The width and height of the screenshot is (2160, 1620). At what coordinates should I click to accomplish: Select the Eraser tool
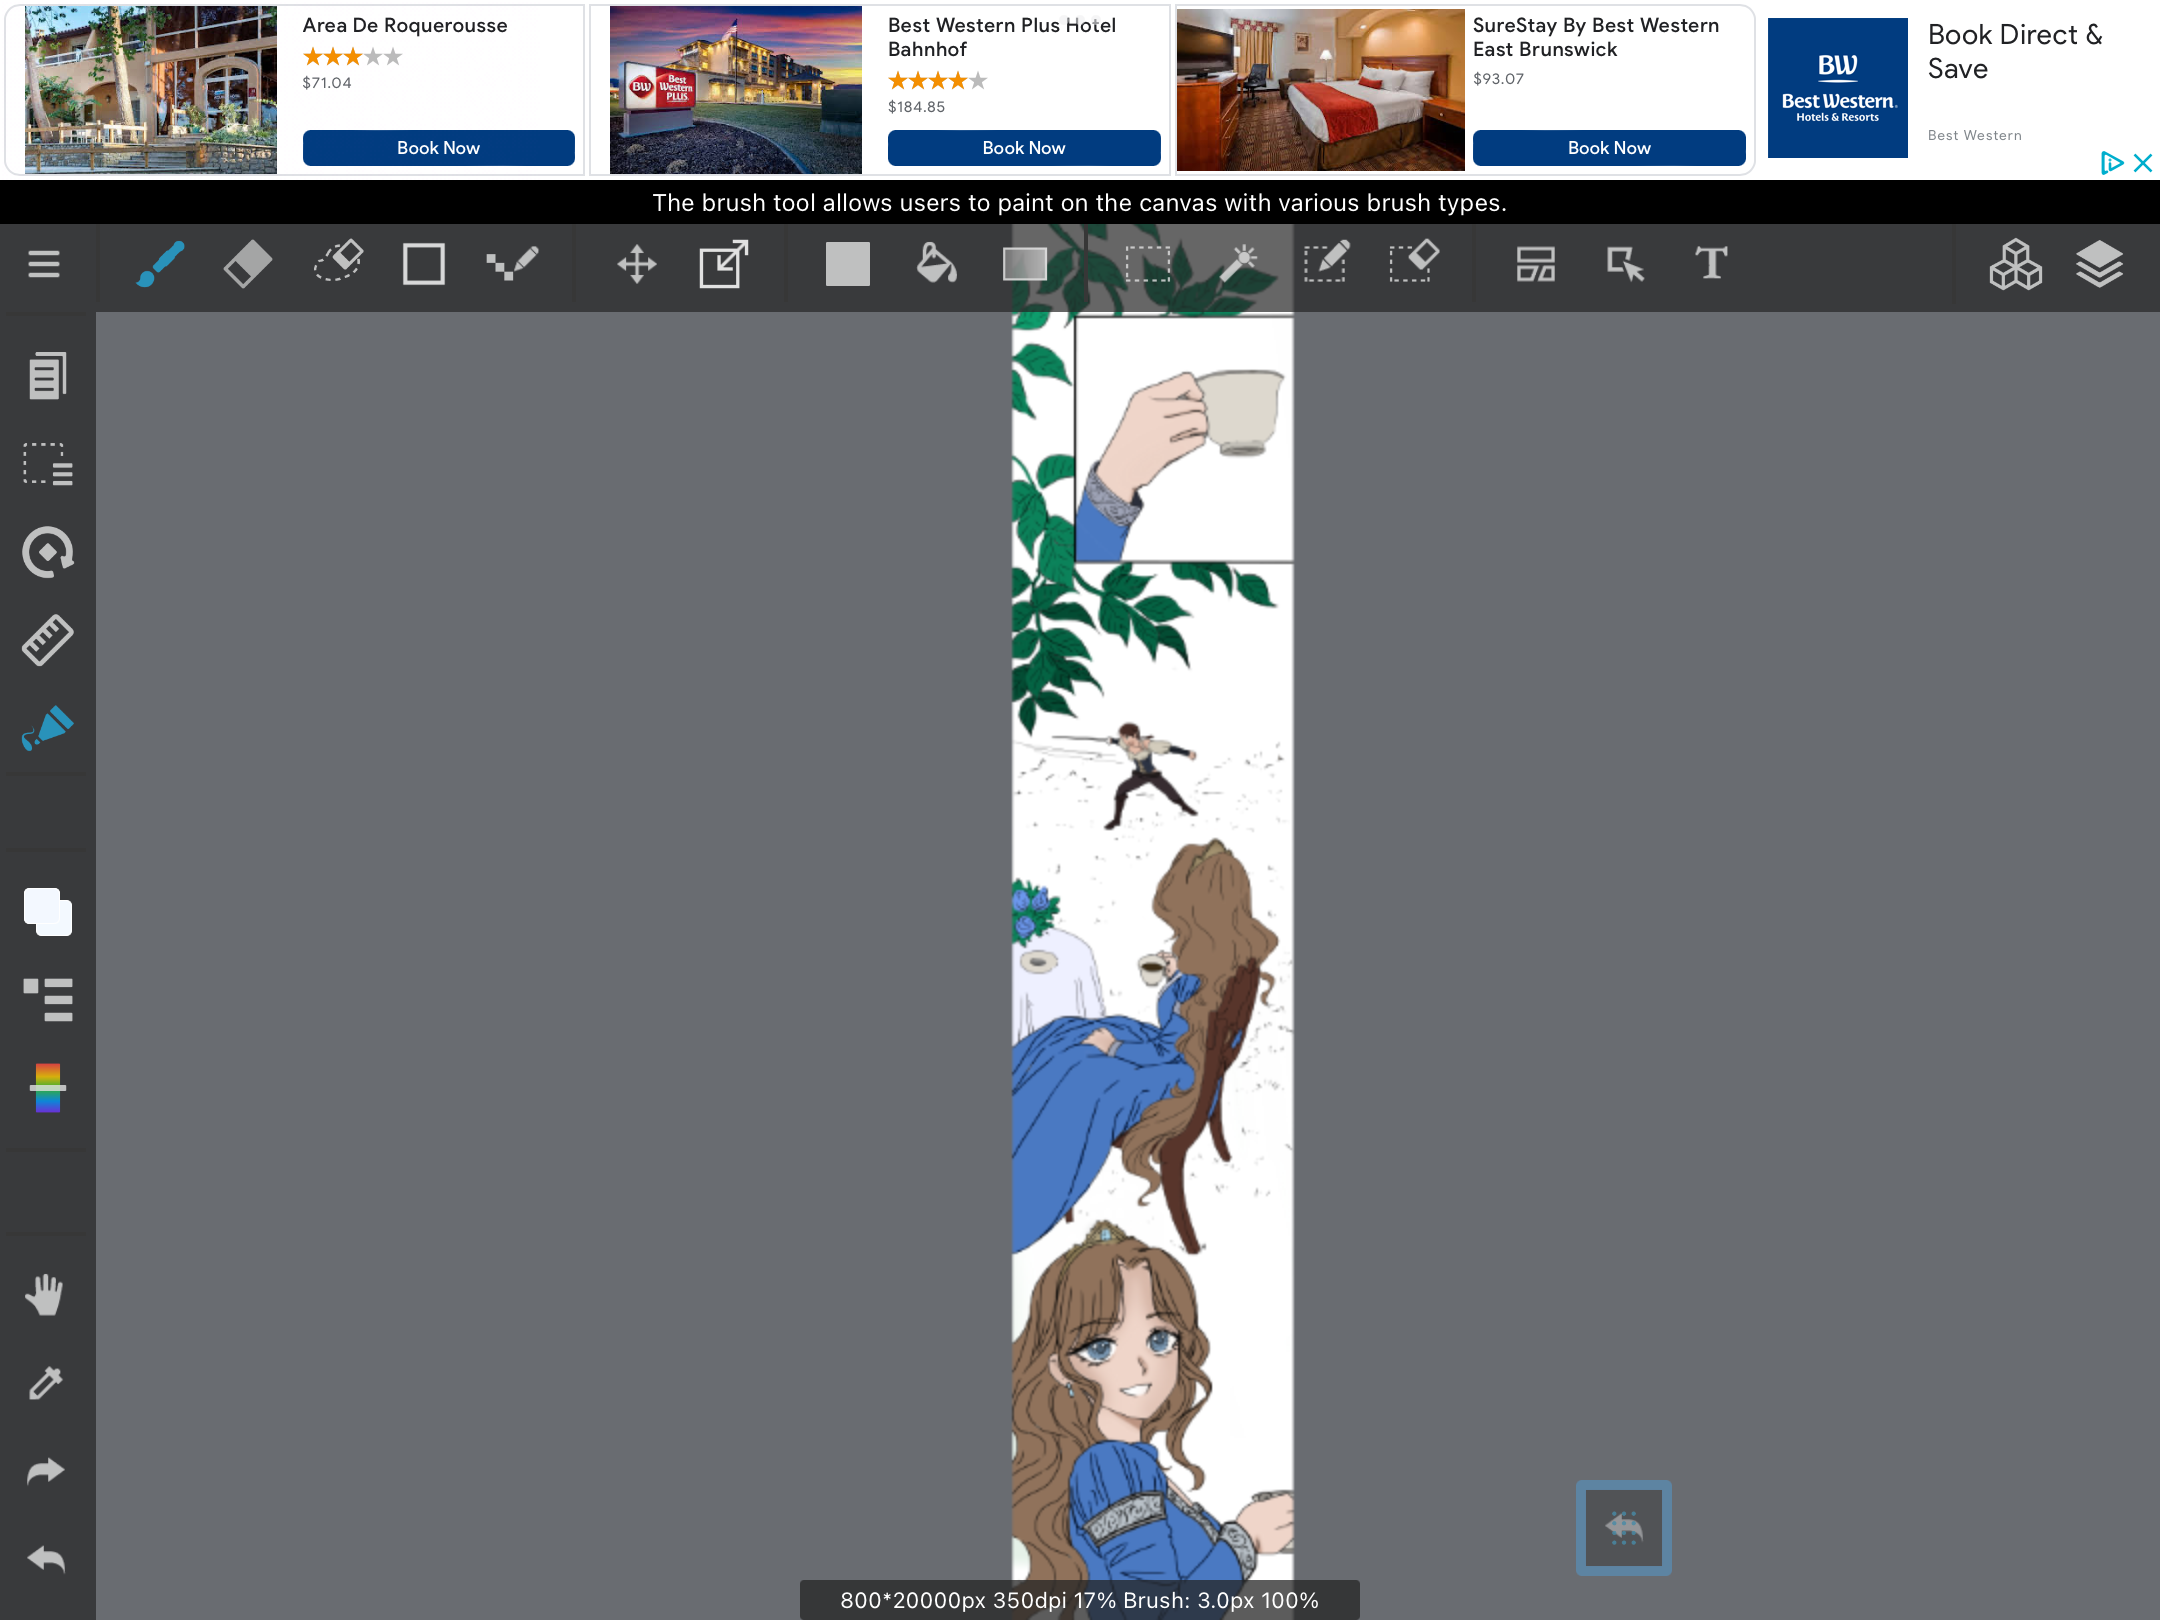(247, 264)
